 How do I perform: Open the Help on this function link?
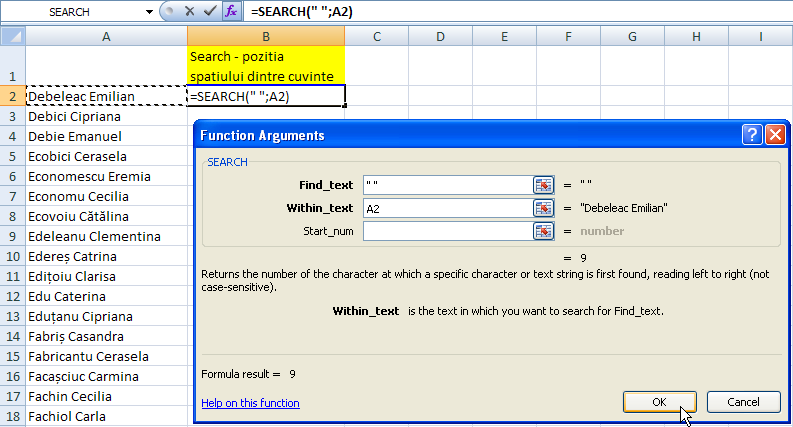pyautogui.click(x=250, y=403)
